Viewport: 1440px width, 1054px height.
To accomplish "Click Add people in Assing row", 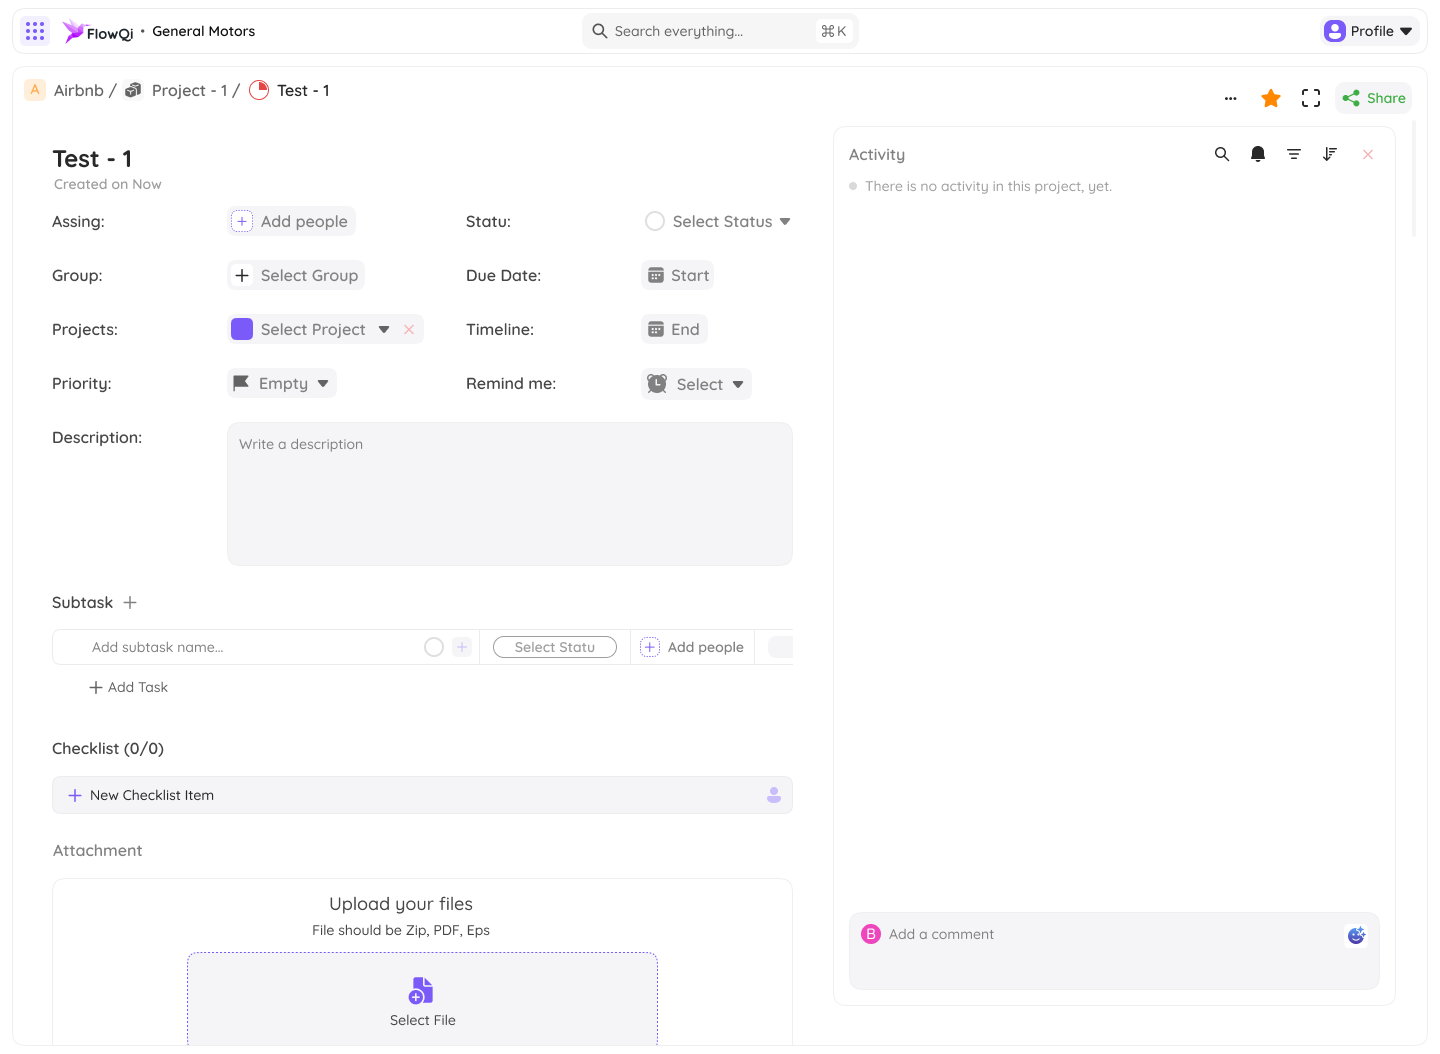I will [x=292, y=221].
